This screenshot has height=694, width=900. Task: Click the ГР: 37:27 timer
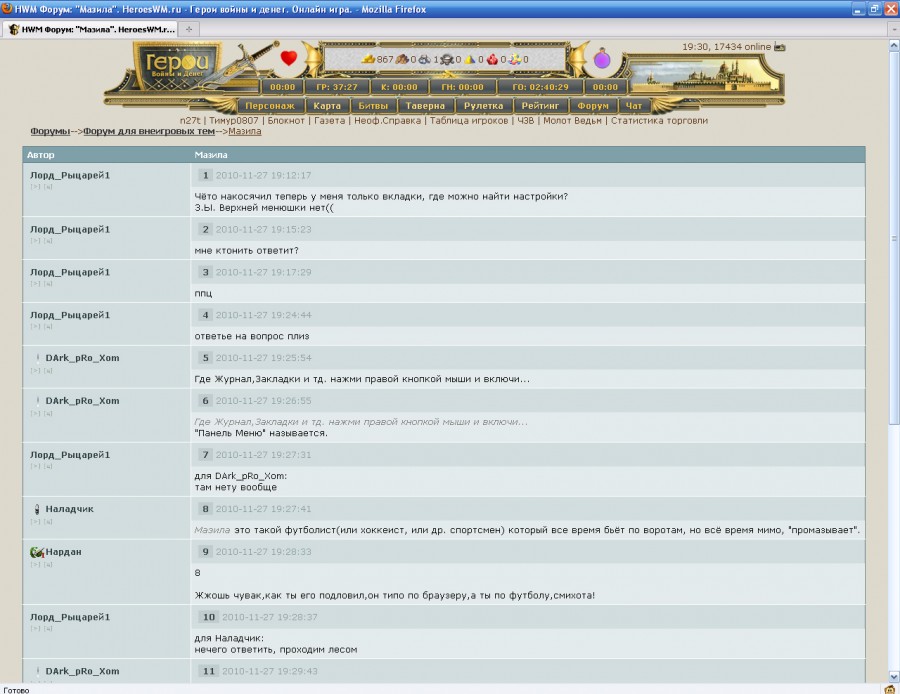click(337, 87)
